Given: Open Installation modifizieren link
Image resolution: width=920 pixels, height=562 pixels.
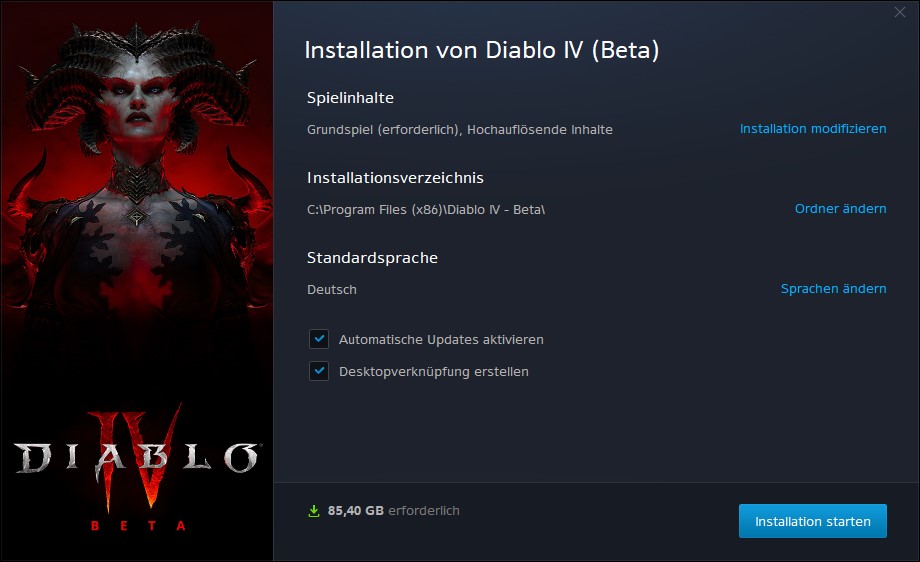Looking at the screenshot, I should pyautogui.click(x=813, y=129).
